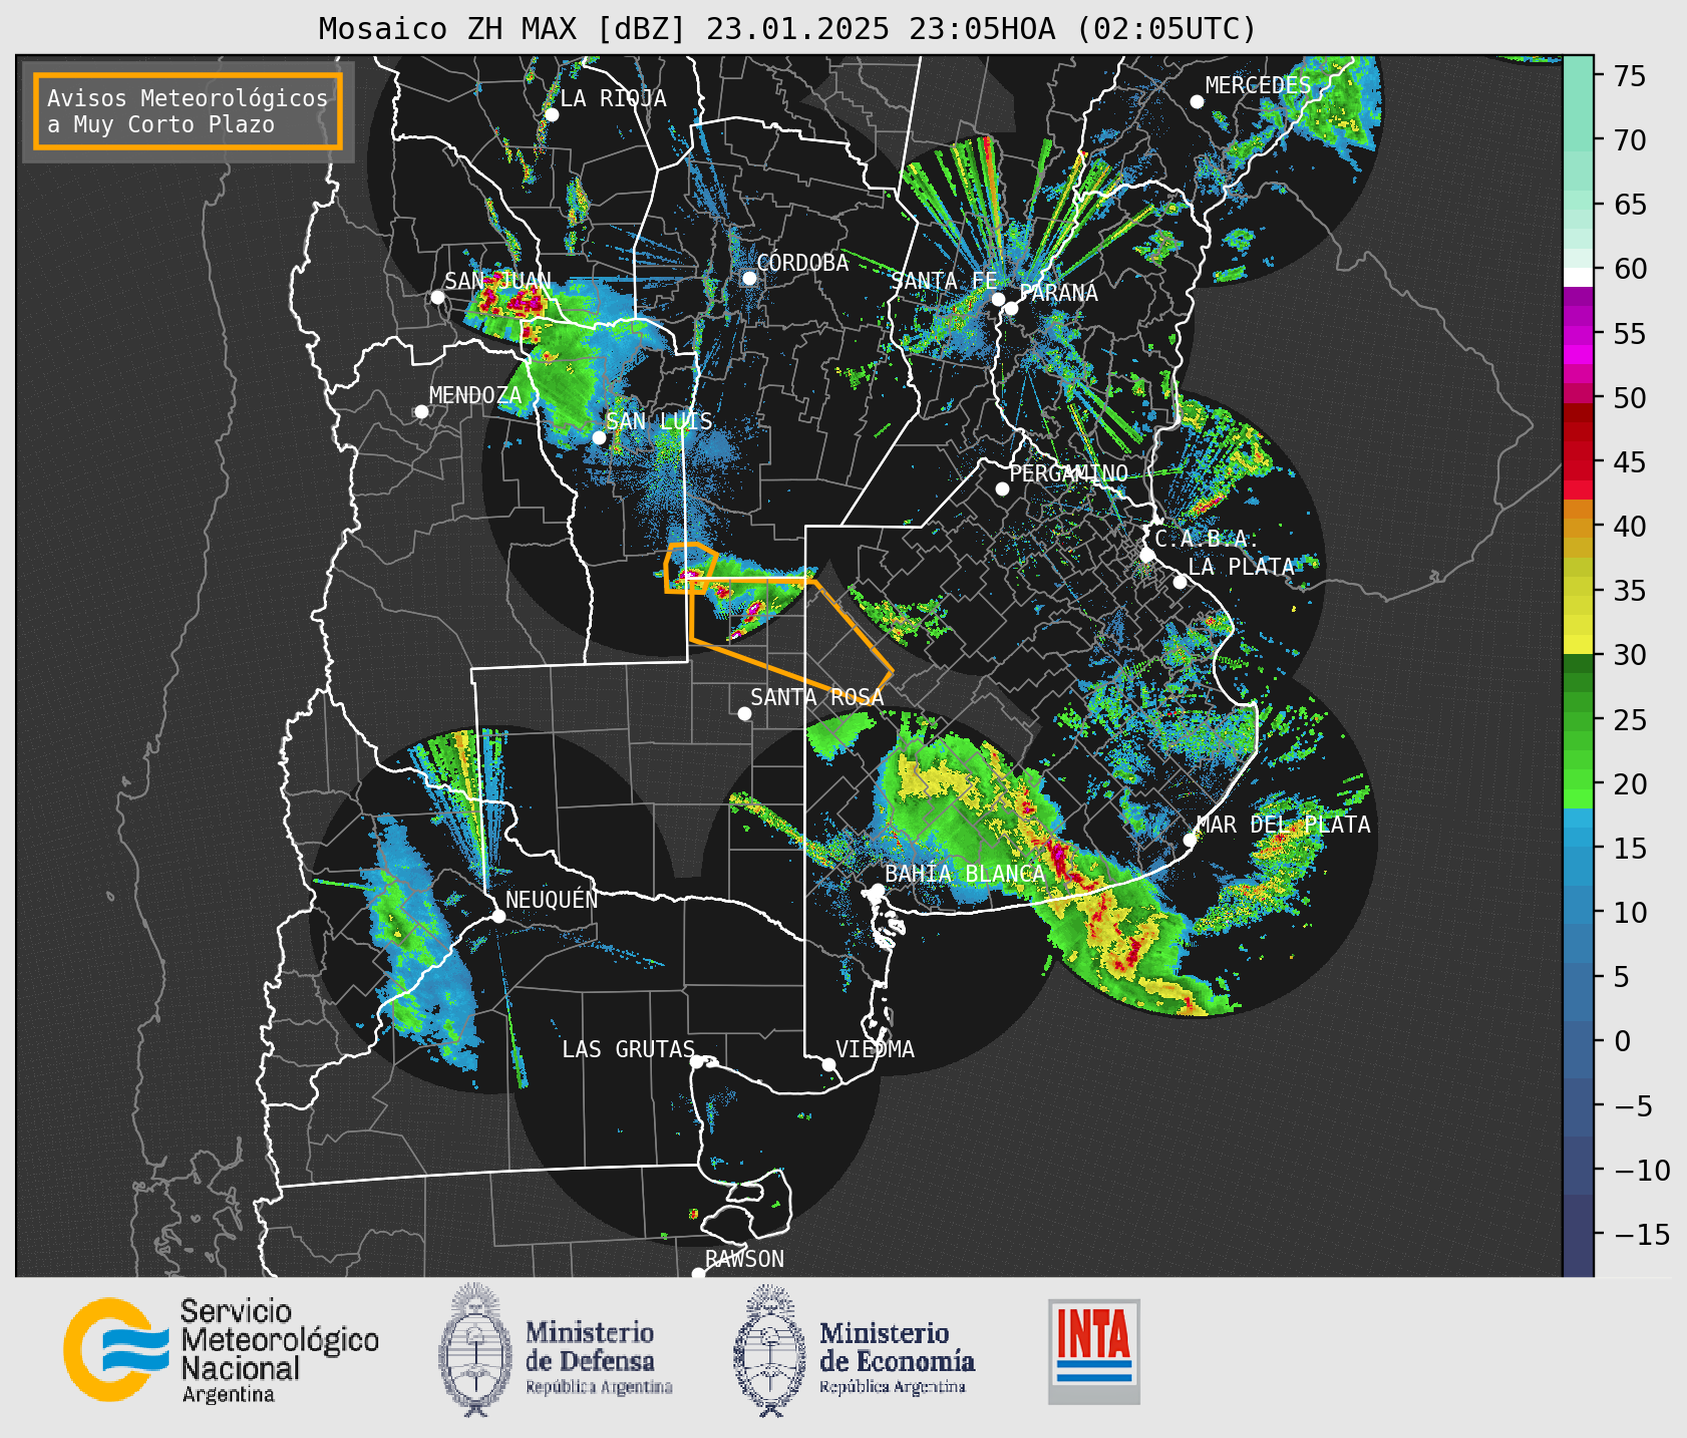Click the MAR DEL PLATA city marker dot

point(1189,840)
